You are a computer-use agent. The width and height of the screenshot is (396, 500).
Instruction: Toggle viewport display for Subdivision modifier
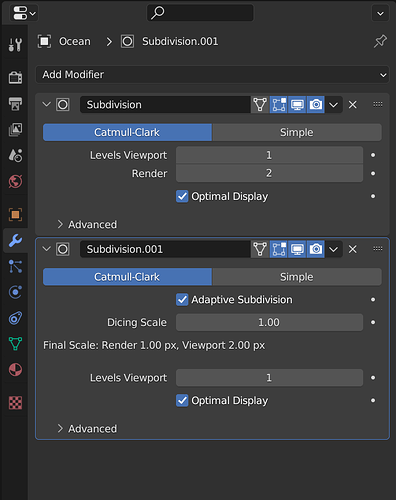coord(297,105)
